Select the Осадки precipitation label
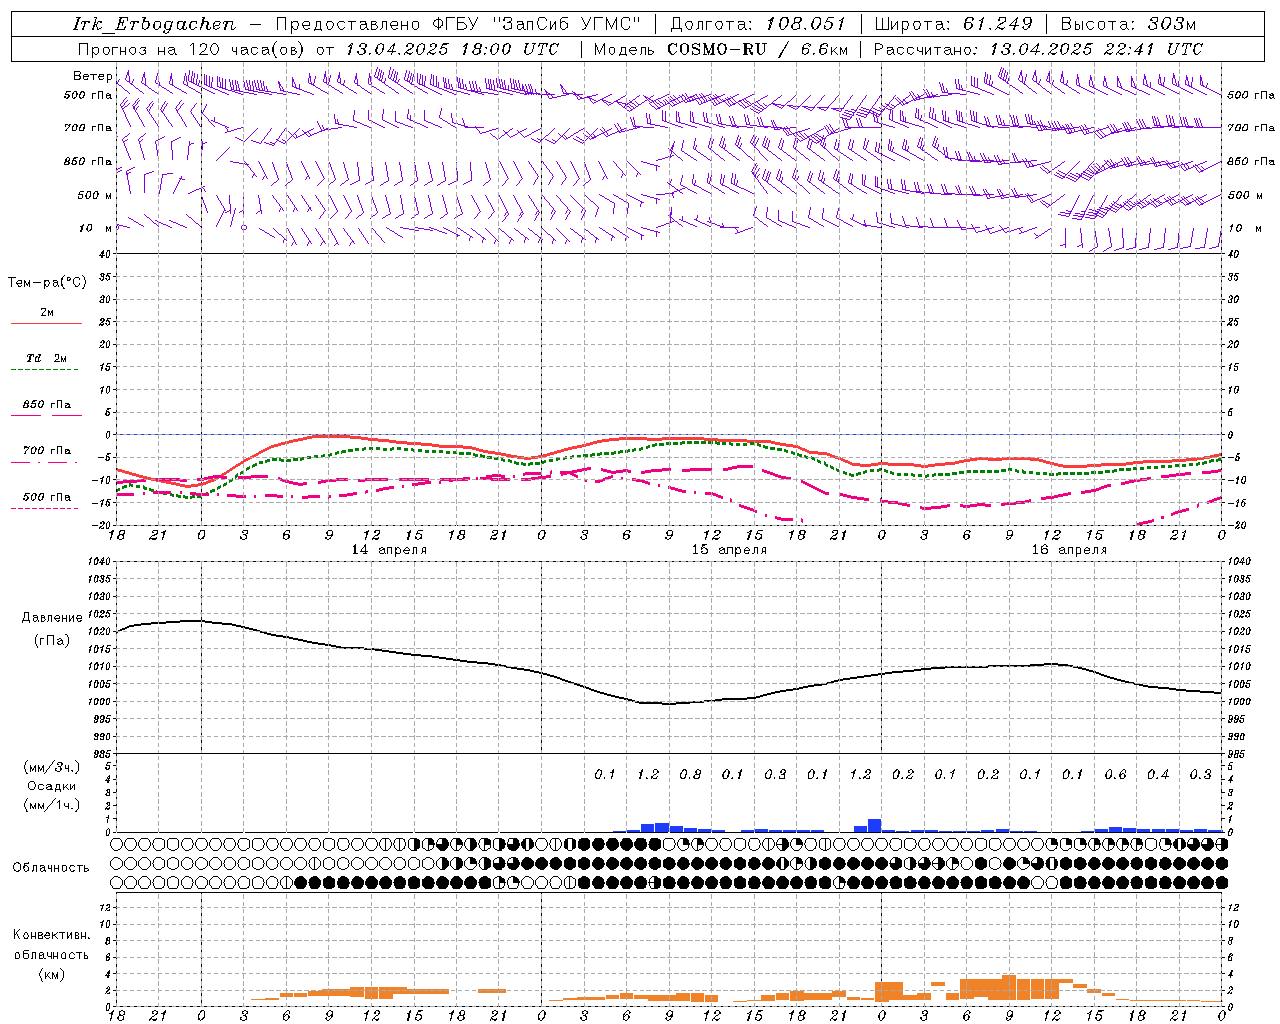The image size is (1280, 1024). (51, 786)
